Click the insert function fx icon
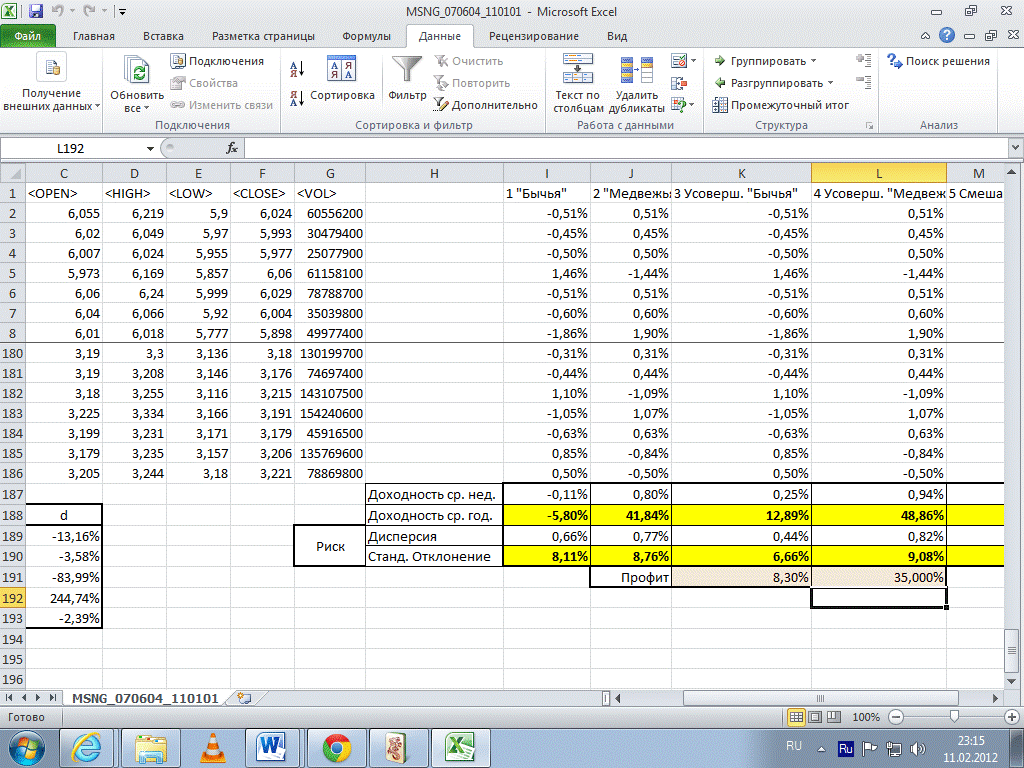The image size is (1024, 768). pyautogui.click(x=232, y=148)
